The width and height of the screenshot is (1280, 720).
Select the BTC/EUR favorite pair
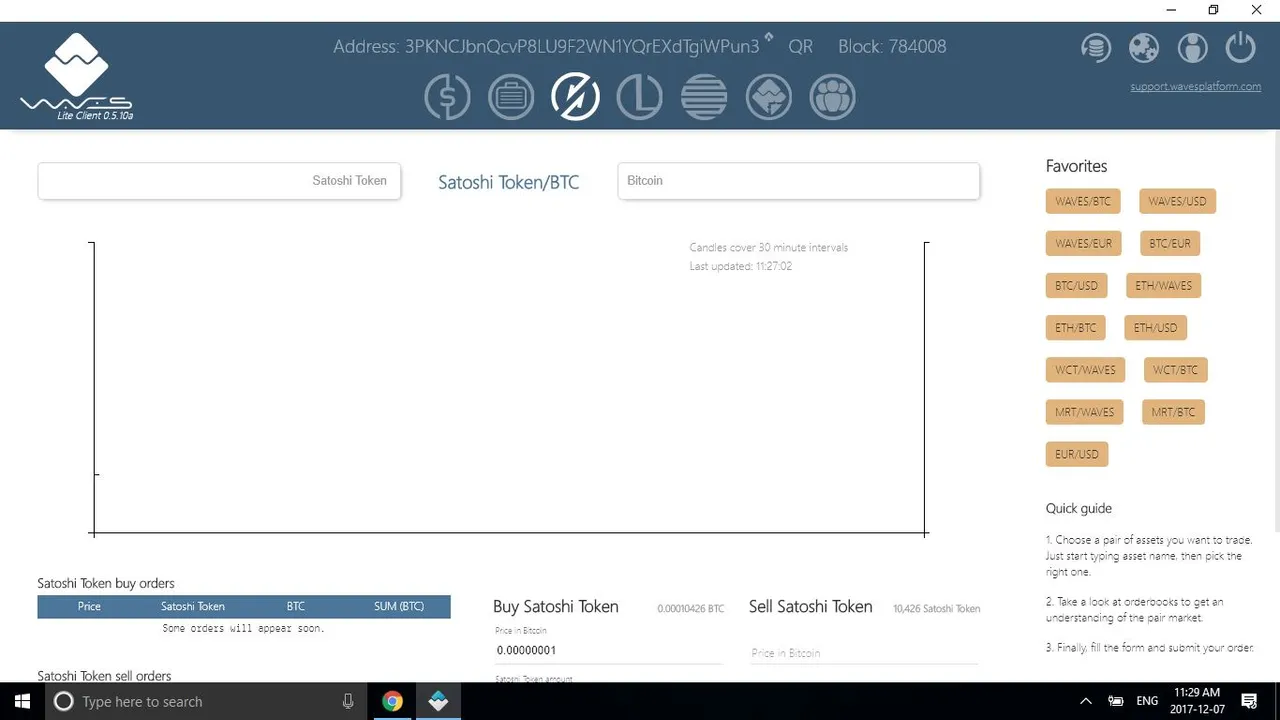pos(1170,243)
